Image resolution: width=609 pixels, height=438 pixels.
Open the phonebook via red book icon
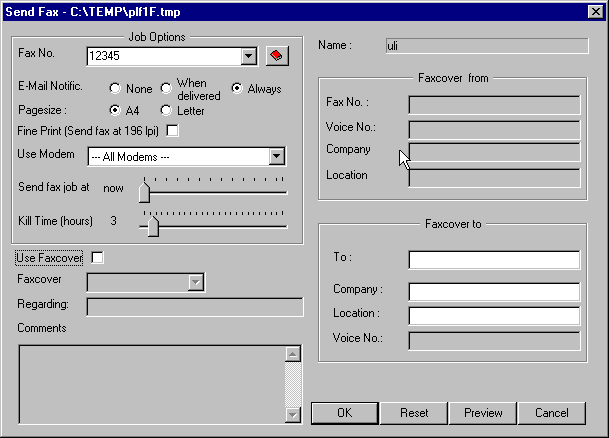(277, 56)
